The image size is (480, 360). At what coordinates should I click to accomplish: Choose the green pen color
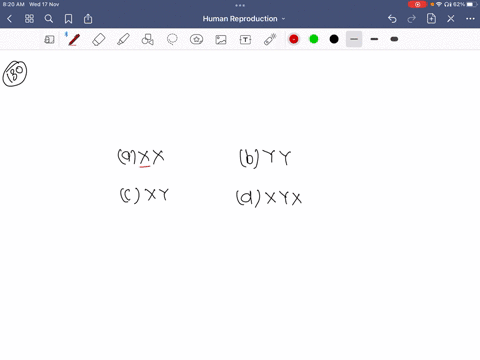pyautogui.click(x=314, y=39)
